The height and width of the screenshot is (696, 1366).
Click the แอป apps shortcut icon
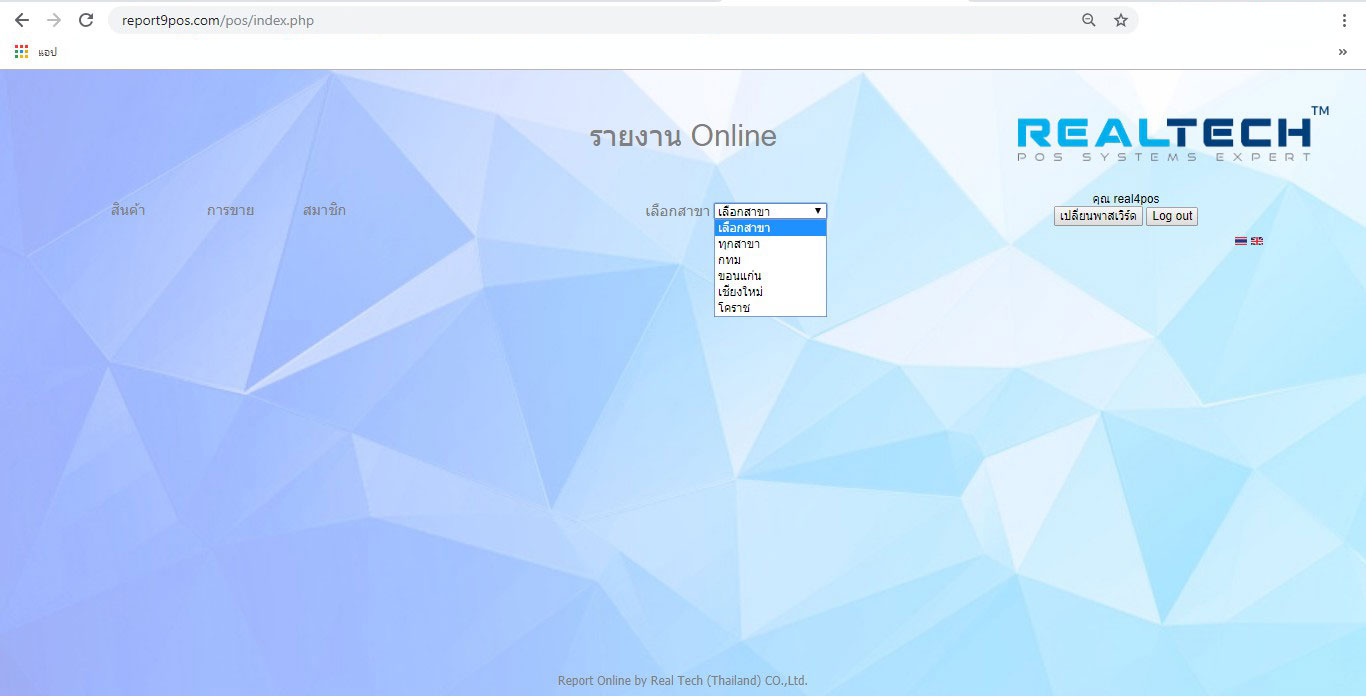click(20, 51)
